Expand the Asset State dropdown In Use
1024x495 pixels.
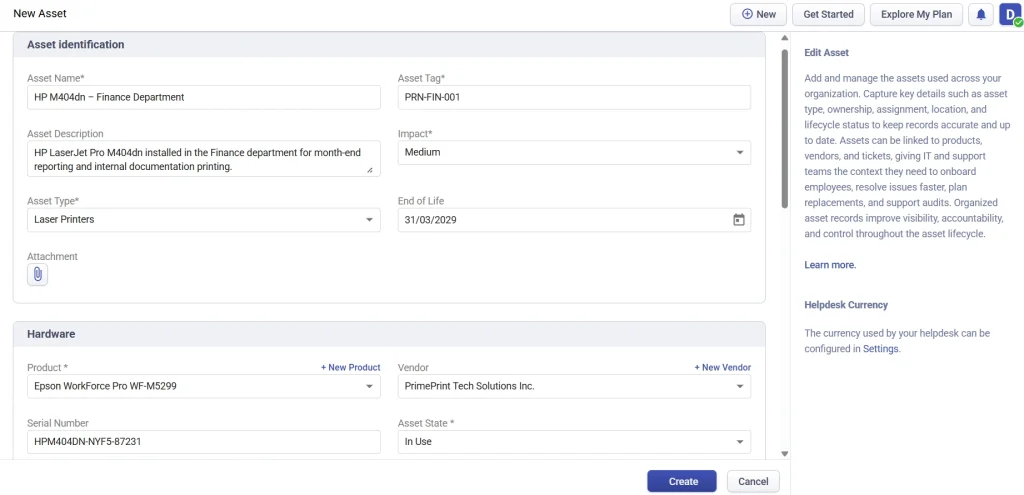pyautogui.click(x=574, y=441)
